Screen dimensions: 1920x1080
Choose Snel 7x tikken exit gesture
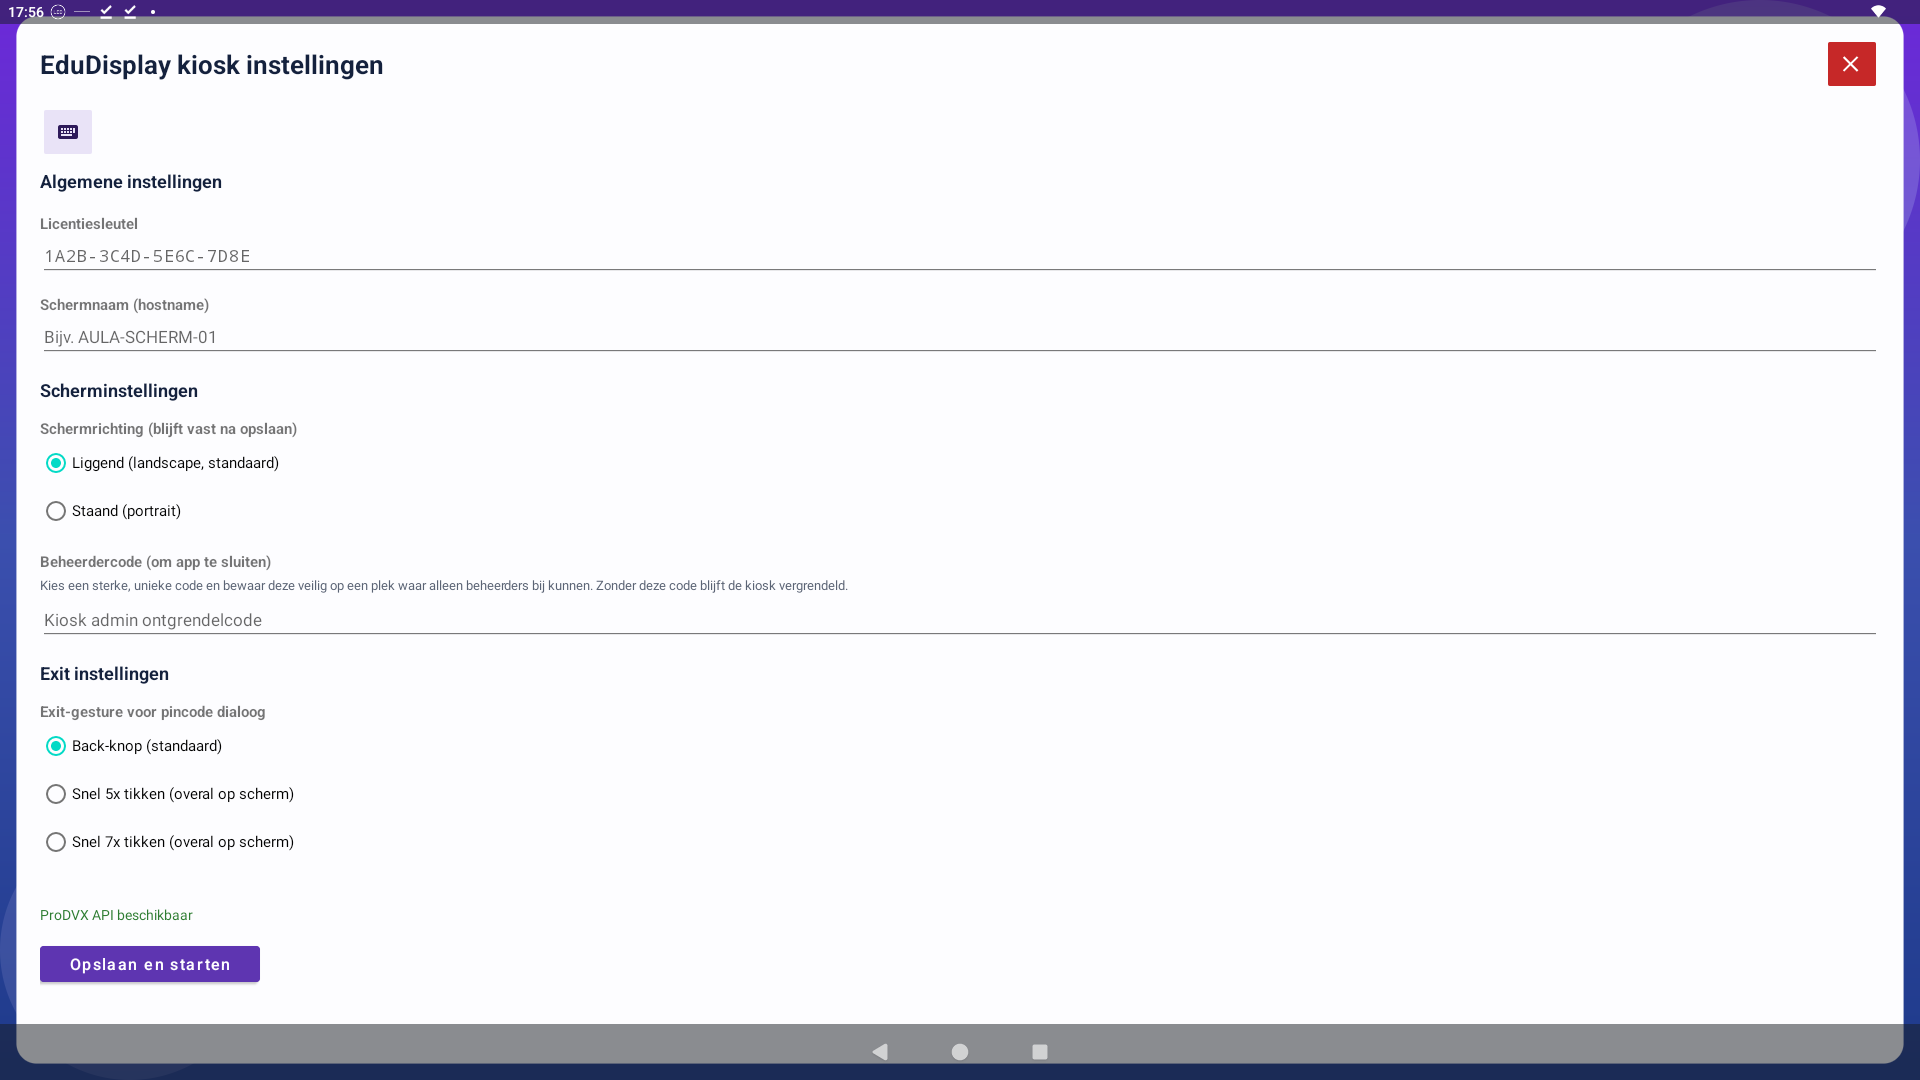[170, 842]
